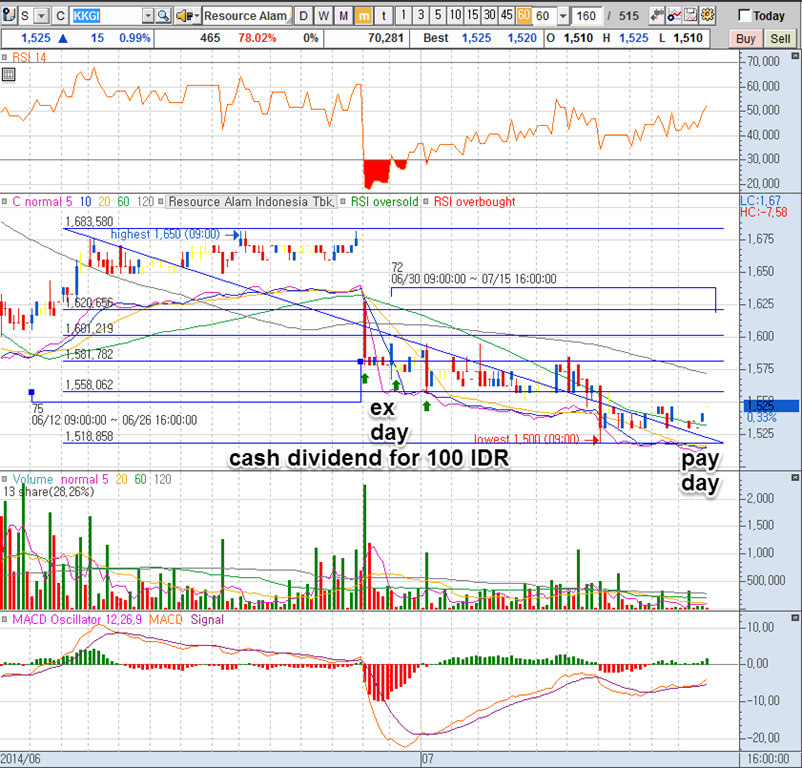Click the Sell button

(779, 38)
